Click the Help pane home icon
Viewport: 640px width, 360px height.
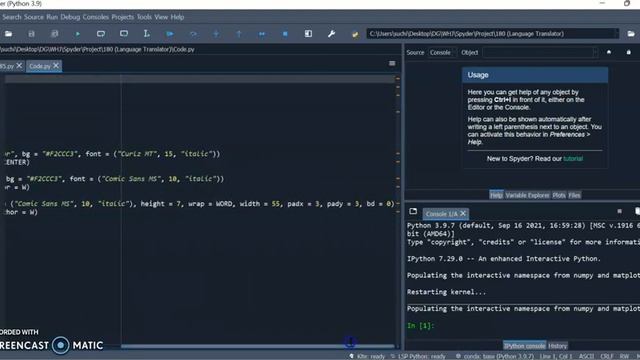point(609,52)
